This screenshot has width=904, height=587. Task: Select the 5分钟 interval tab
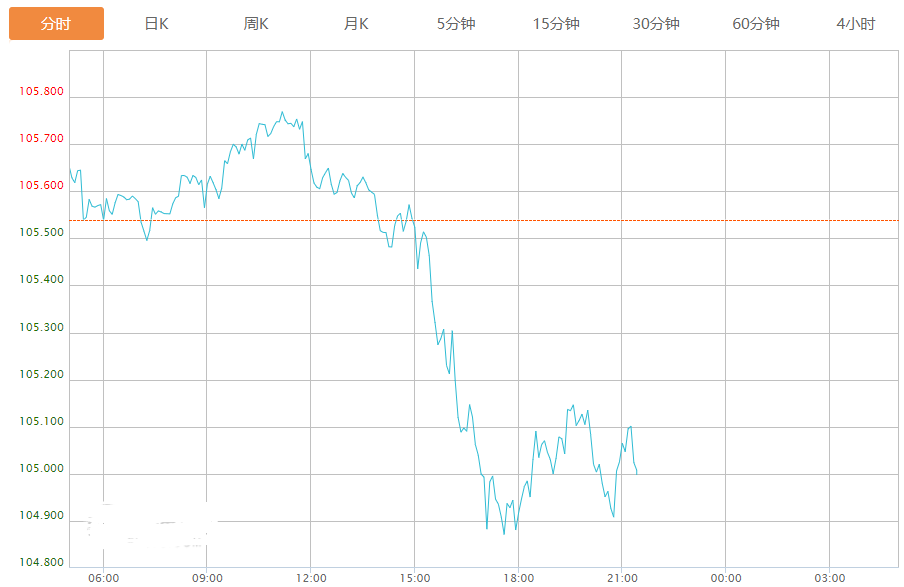(456, 24)
